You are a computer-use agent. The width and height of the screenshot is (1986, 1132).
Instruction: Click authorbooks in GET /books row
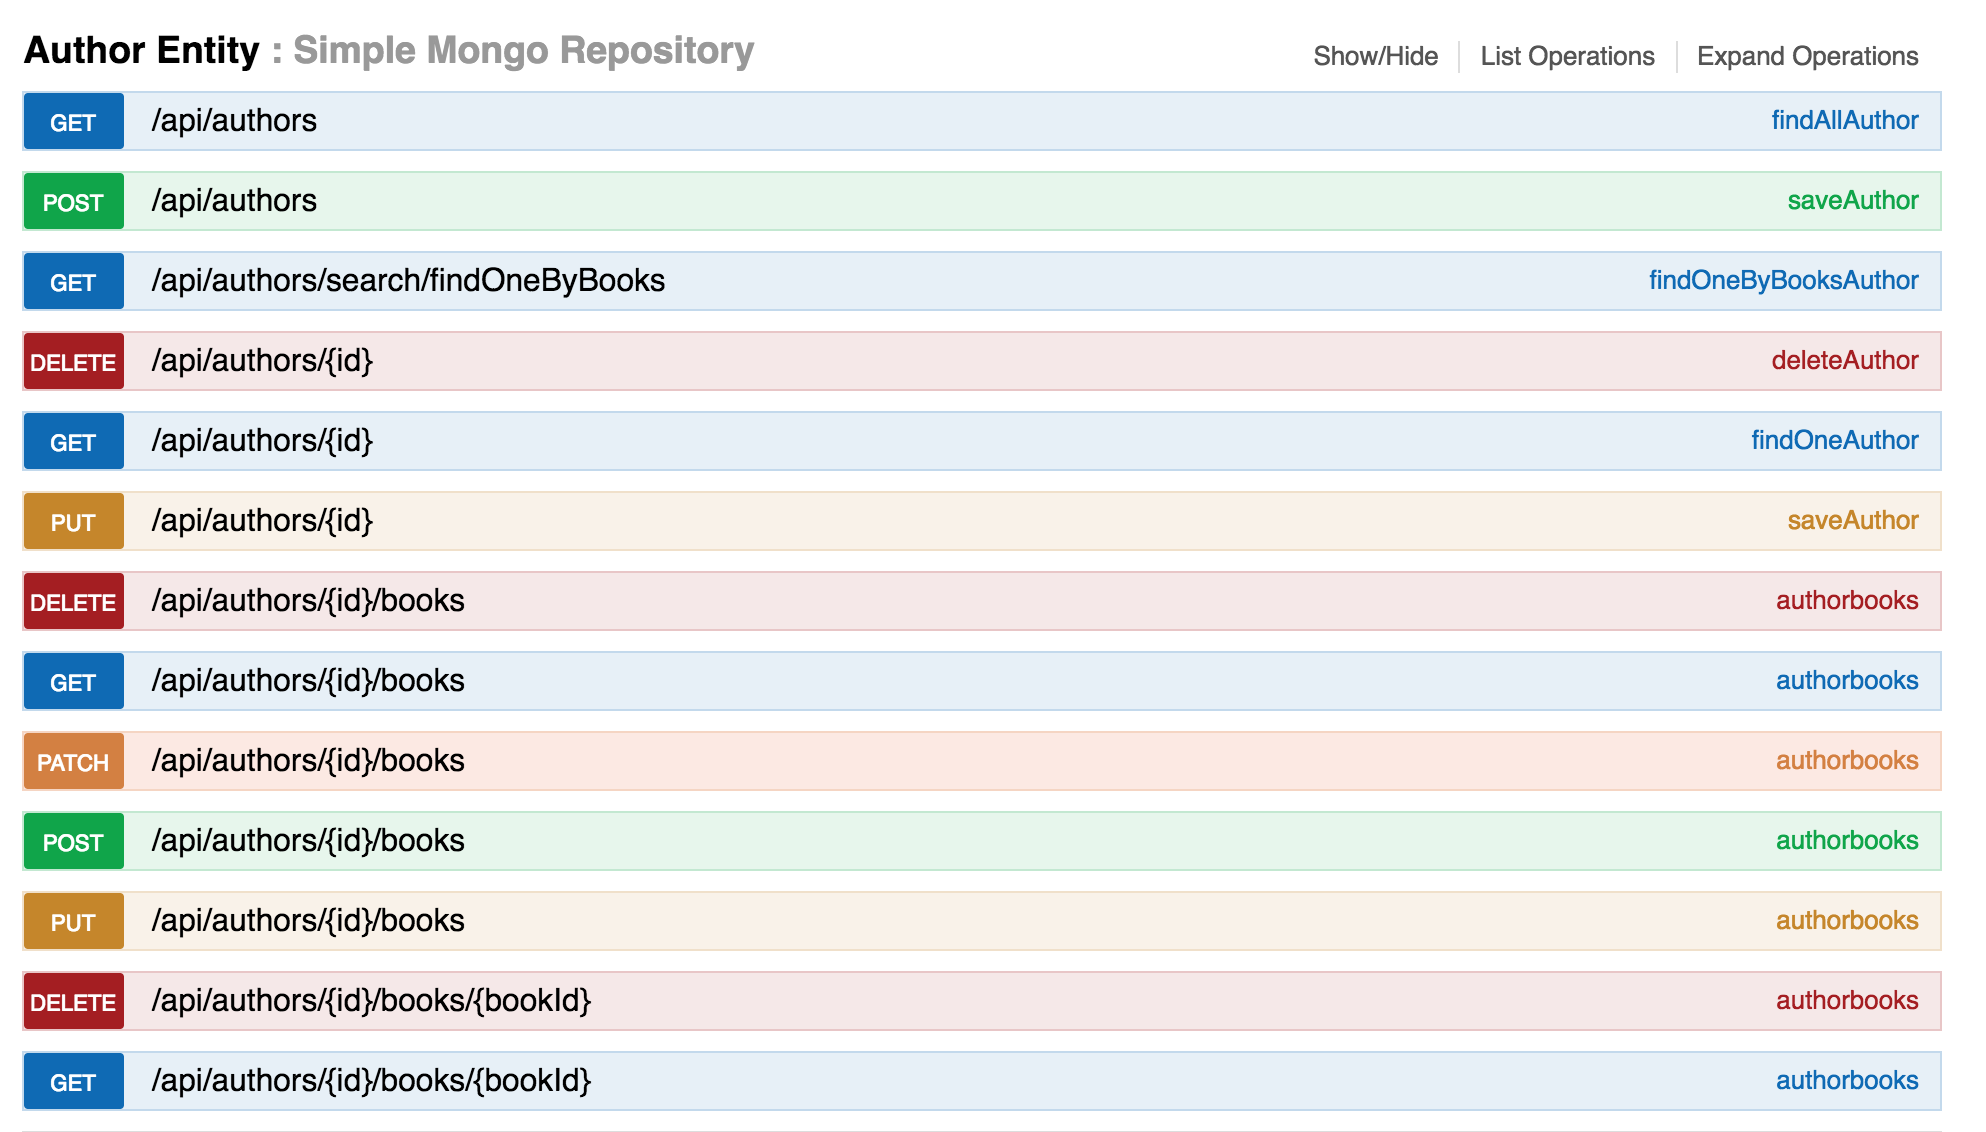(x=1846, y=681)
